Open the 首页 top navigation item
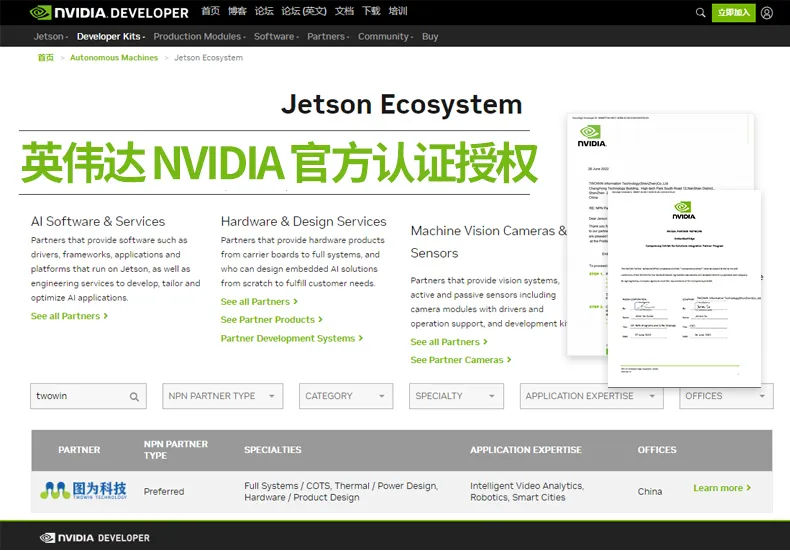Screen dimensions: 790x551 pyautogui.click(x=211, y=11)
